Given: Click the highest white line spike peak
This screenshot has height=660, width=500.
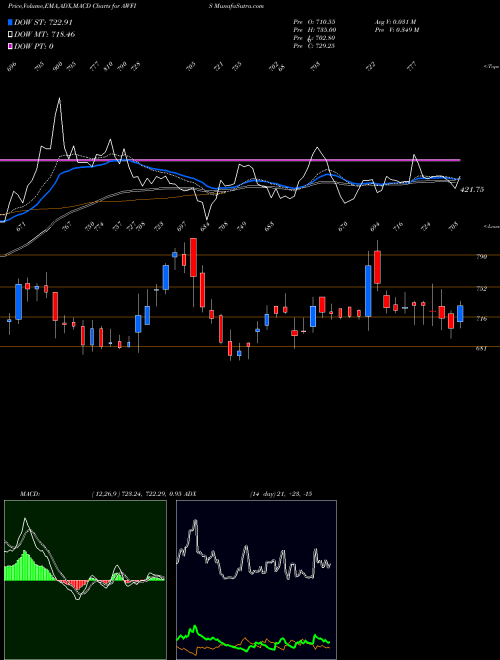Looking at the screenshot, I should click(x=59, y=99).
